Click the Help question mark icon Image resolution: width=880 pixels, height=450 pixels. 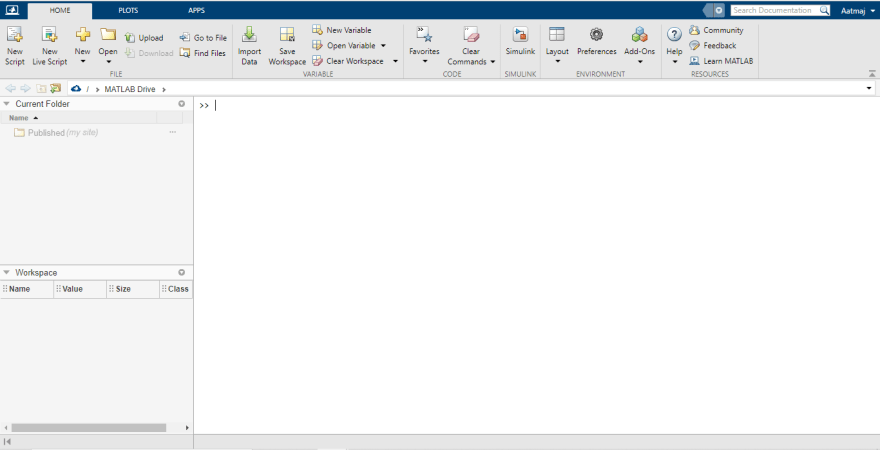674,35
